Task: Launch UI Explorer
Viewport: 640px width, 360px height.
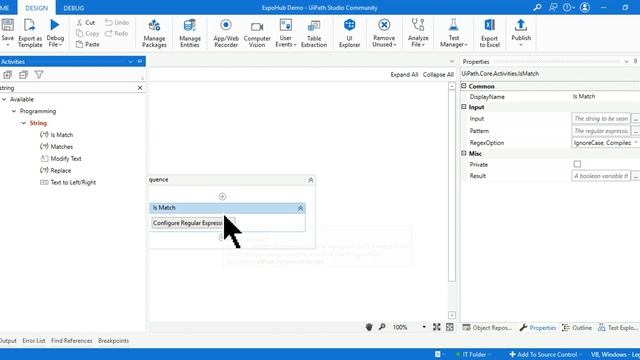Action: tap(349, 33)
